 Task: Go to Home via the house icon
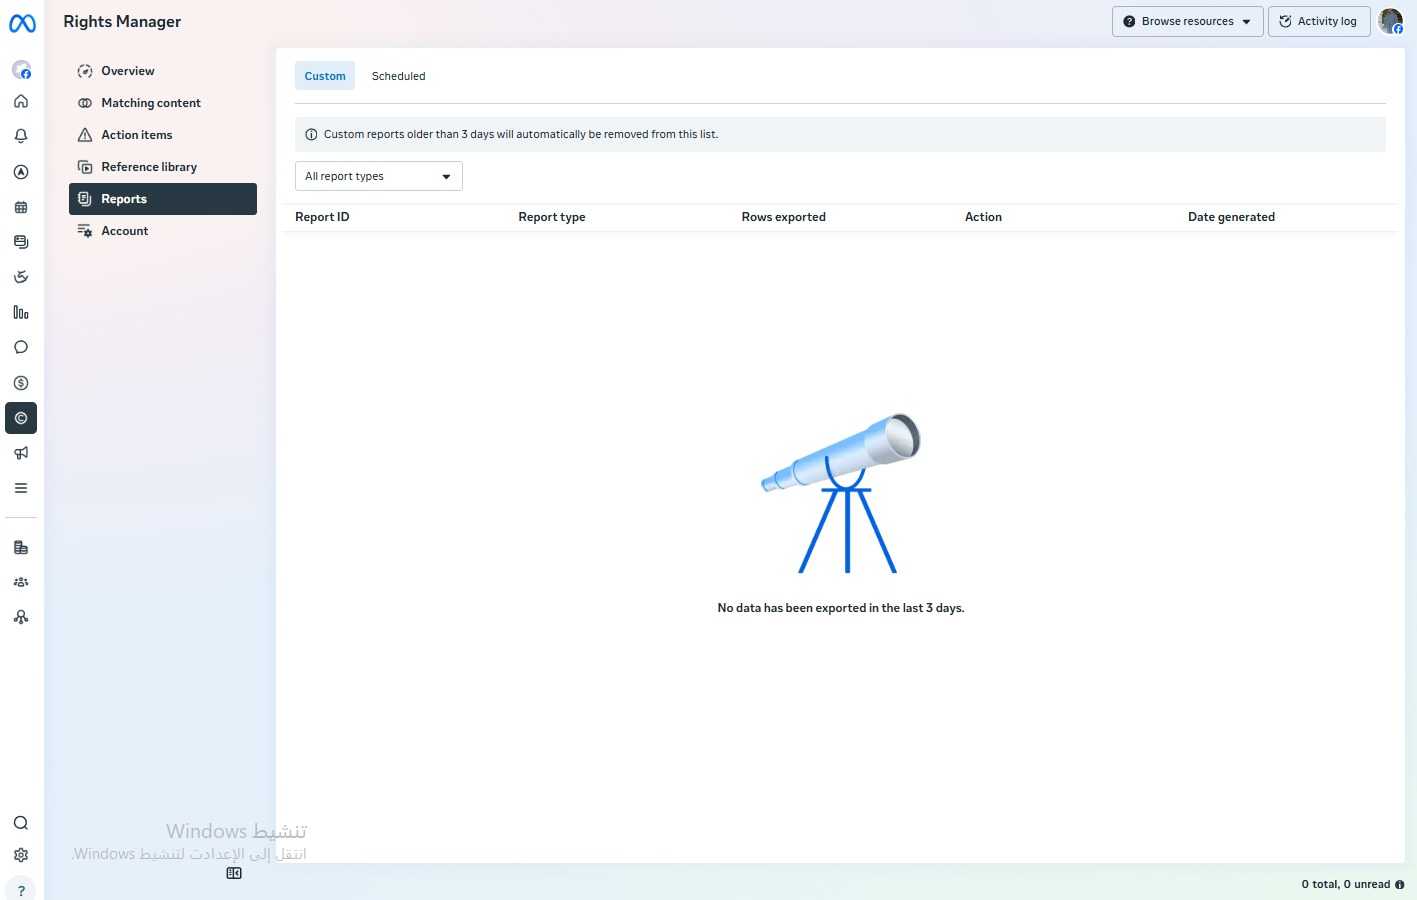tap(21, 102)
